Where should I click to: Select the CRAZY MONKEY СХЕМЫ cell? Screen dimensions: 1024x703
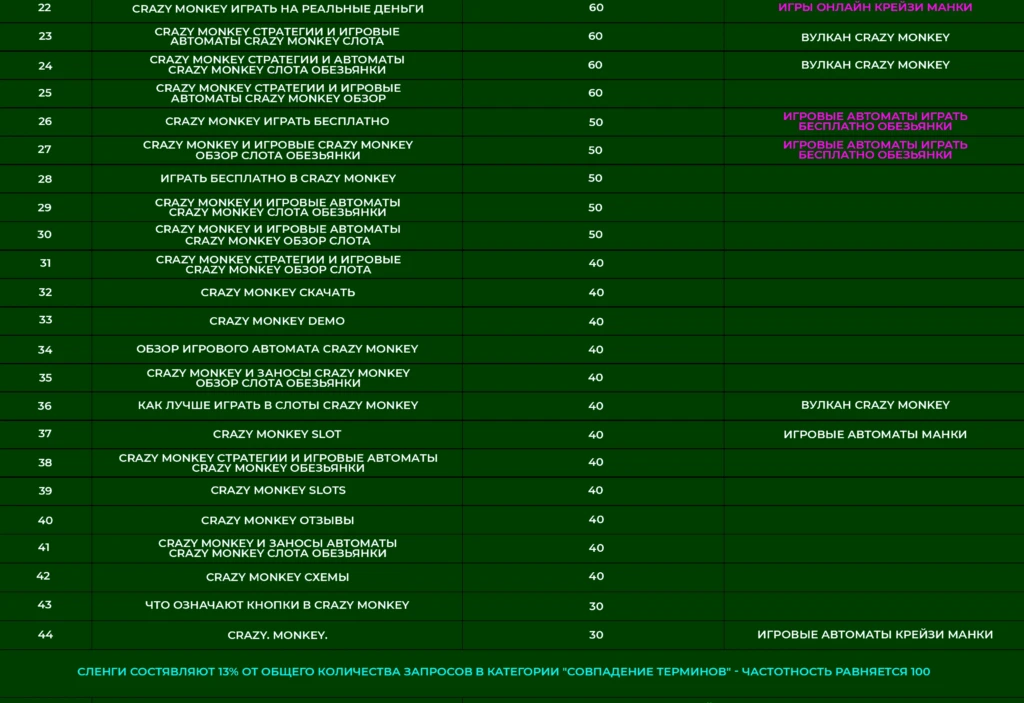(x=277, y=578)
